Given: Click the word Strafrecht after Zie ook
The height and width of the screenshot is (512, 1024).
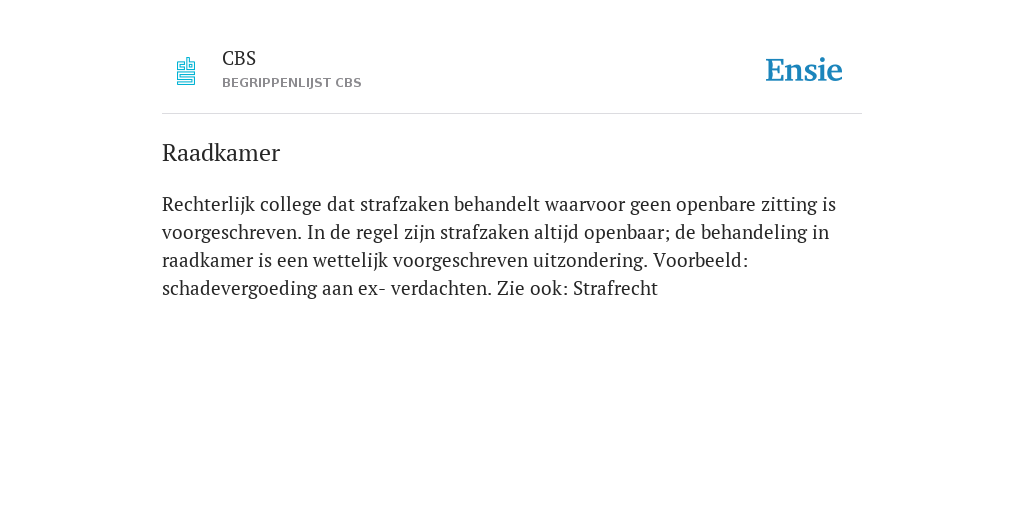Looking at the screenshot, I should 615,289.
